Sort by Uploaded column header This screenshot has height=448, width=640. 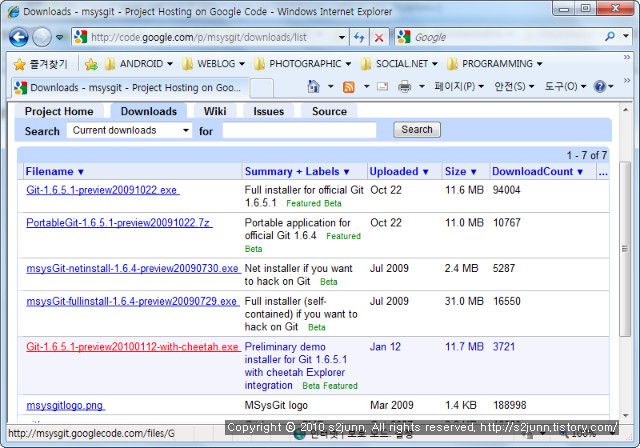point(398,172)
